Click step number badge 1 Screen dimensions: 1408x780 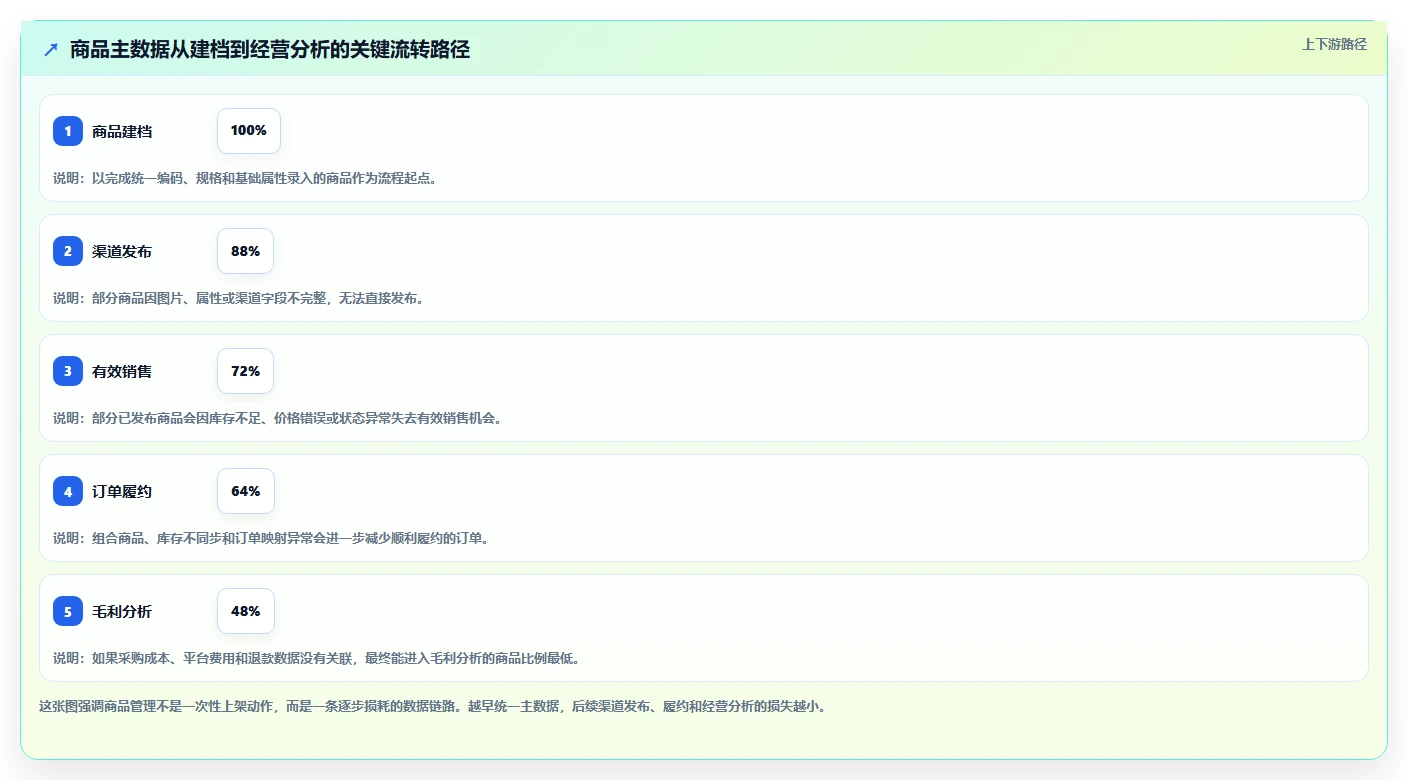pos(68,131)
